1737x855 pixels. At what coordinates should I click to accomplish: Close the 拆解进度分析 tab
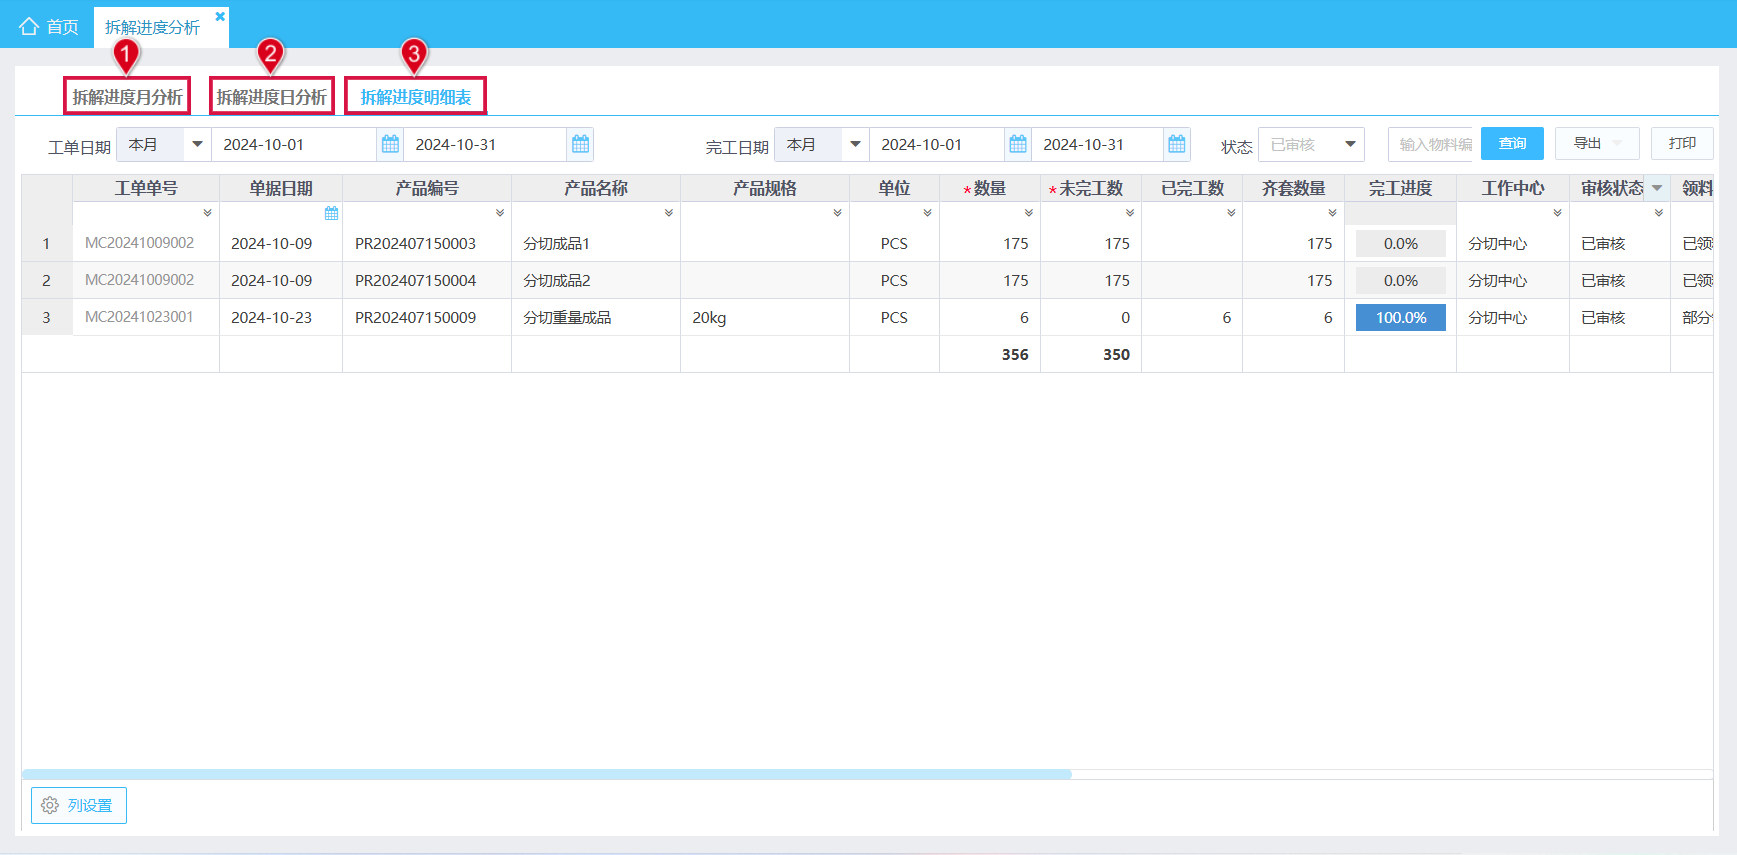tap(220, 16)
